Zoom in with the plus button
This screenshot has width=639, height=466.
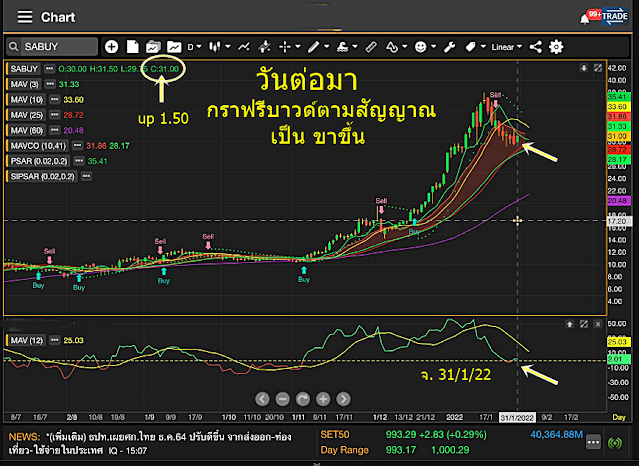(323, 399)
